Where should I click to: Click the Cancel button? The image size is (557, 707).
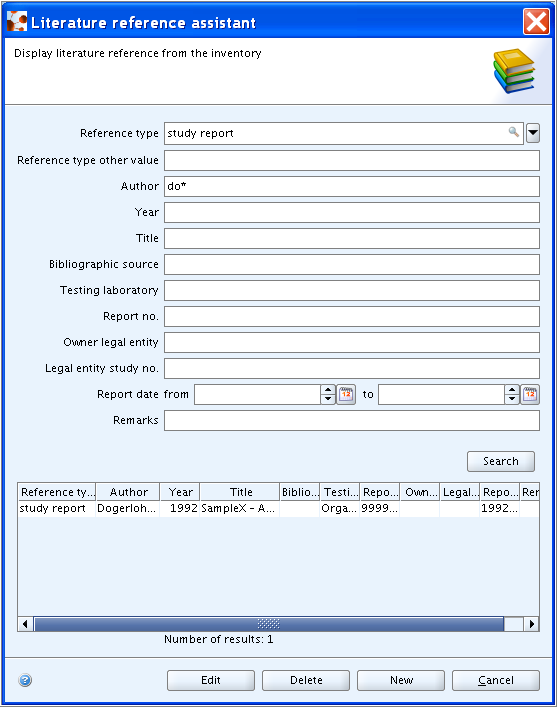click(x=496, y=680)
